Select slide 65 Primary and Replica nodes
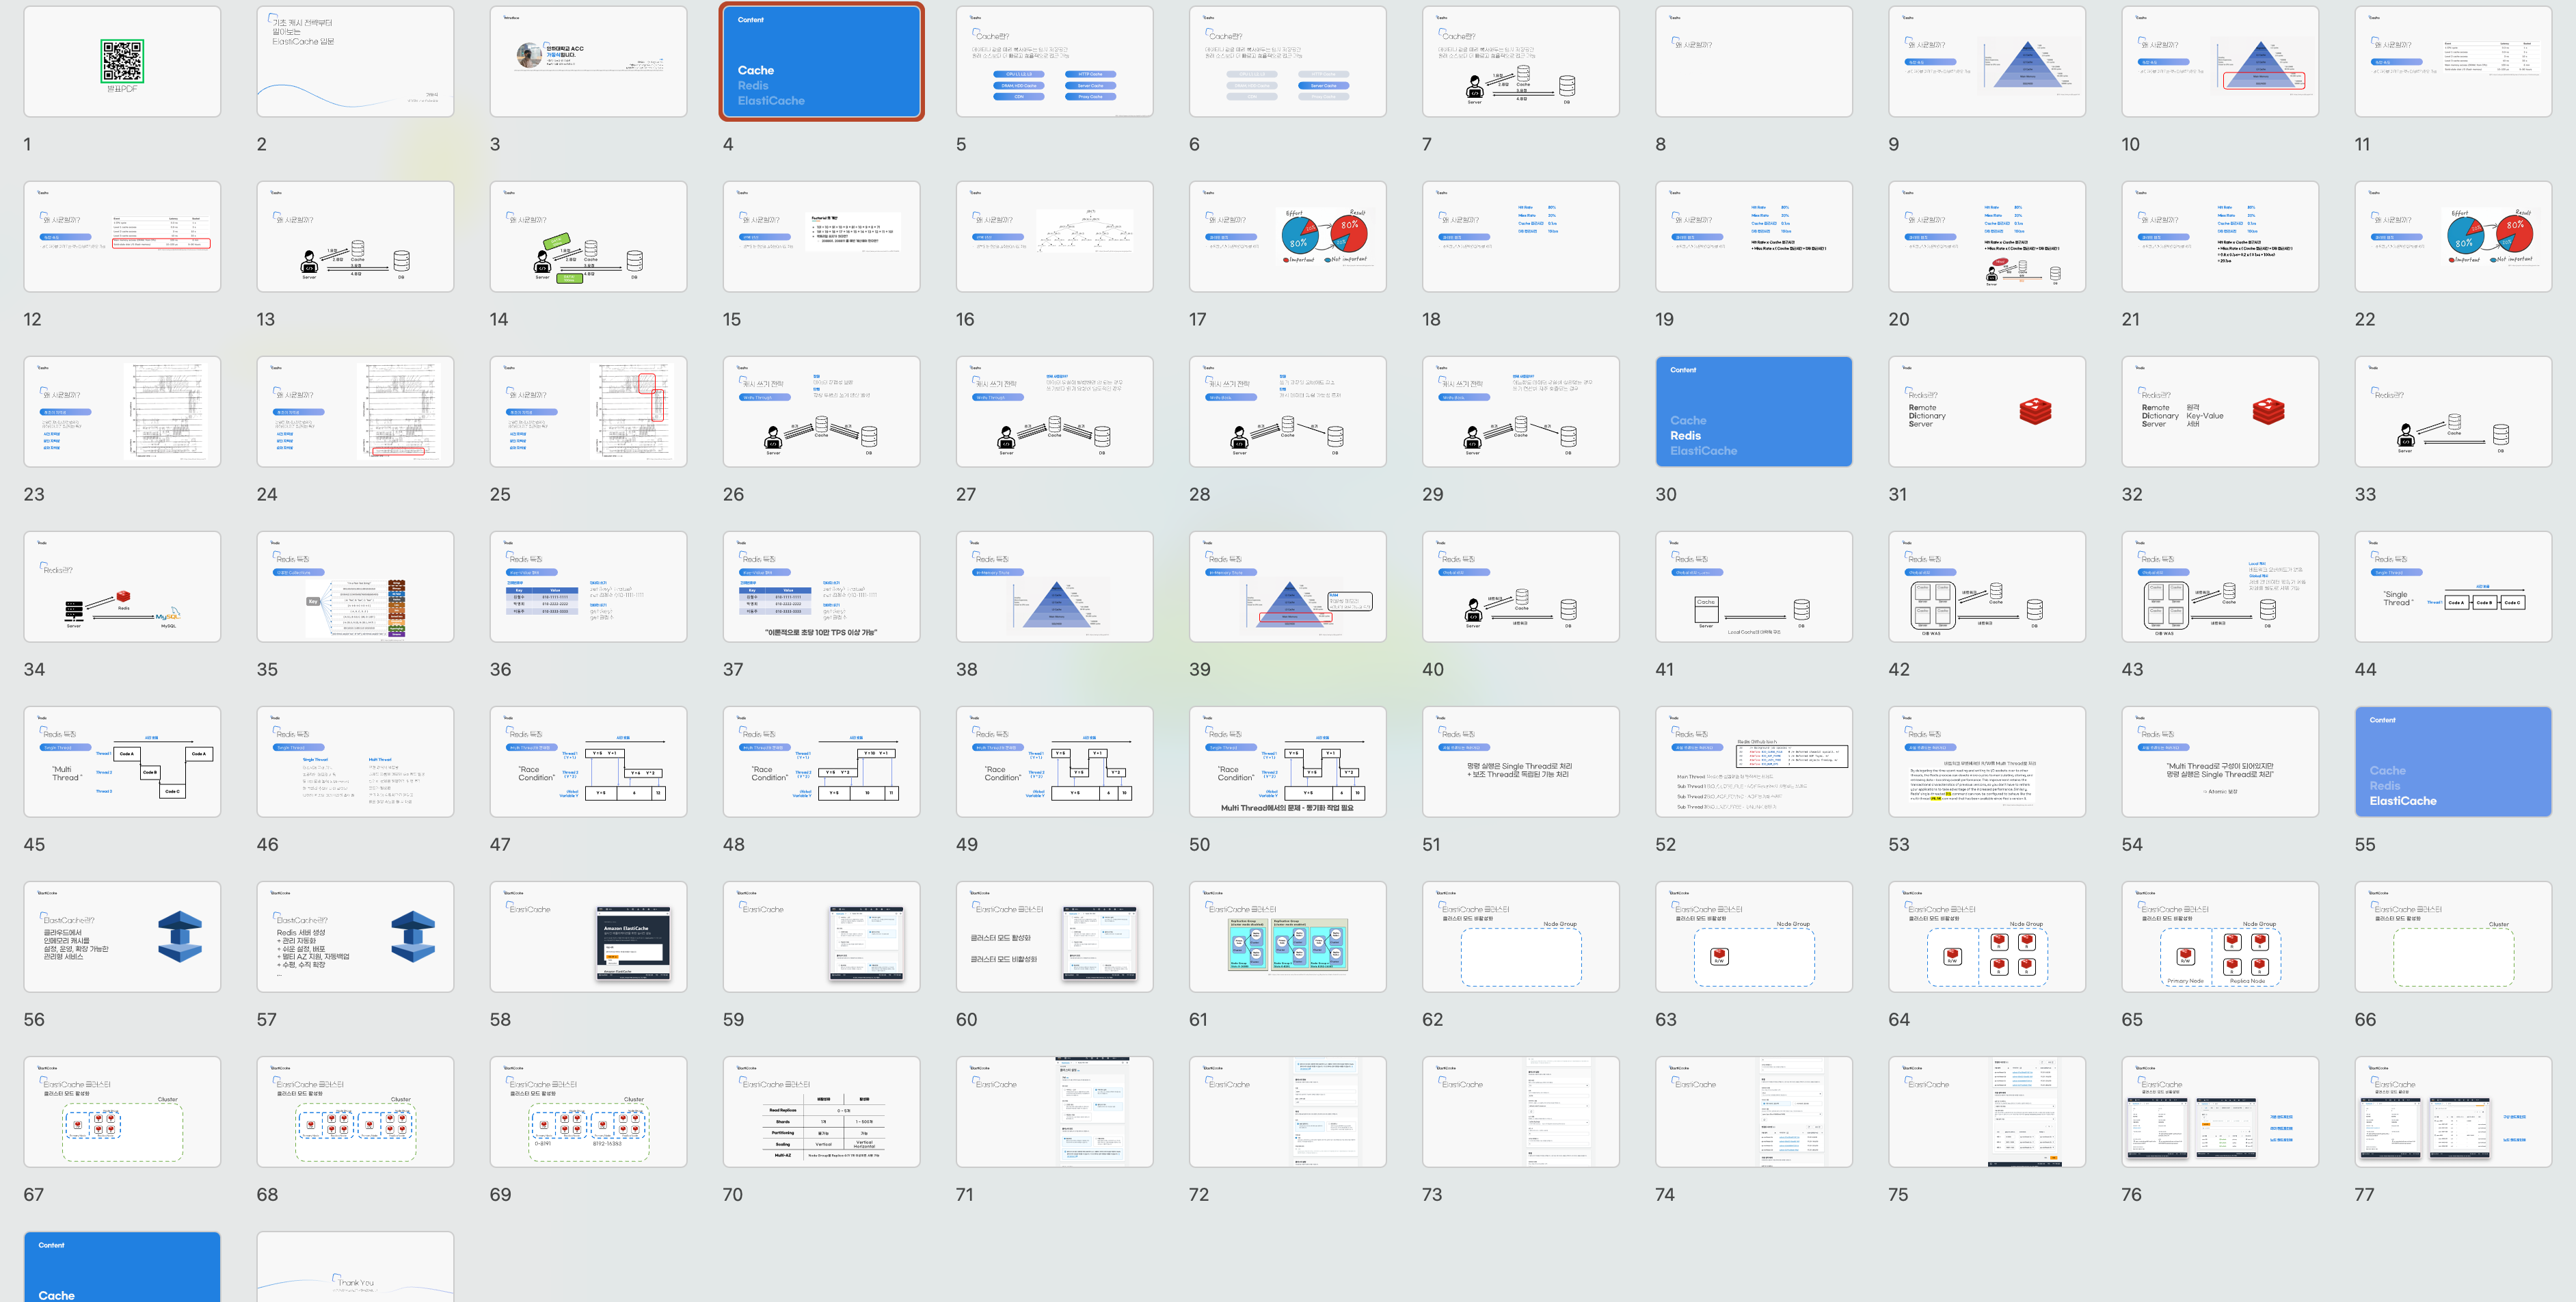 pyautogui.click(x=2220, y=936)
